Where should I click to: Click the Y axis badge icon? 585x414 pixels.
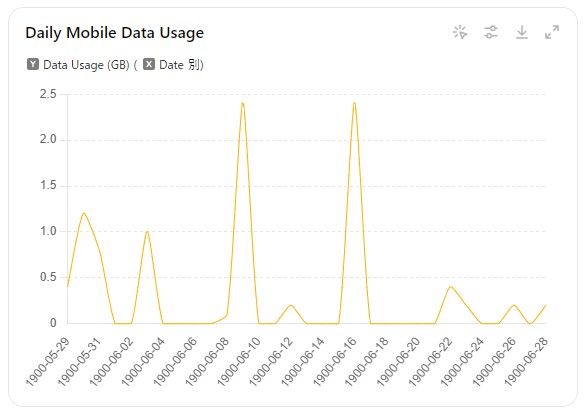click(x=33, y=64)
